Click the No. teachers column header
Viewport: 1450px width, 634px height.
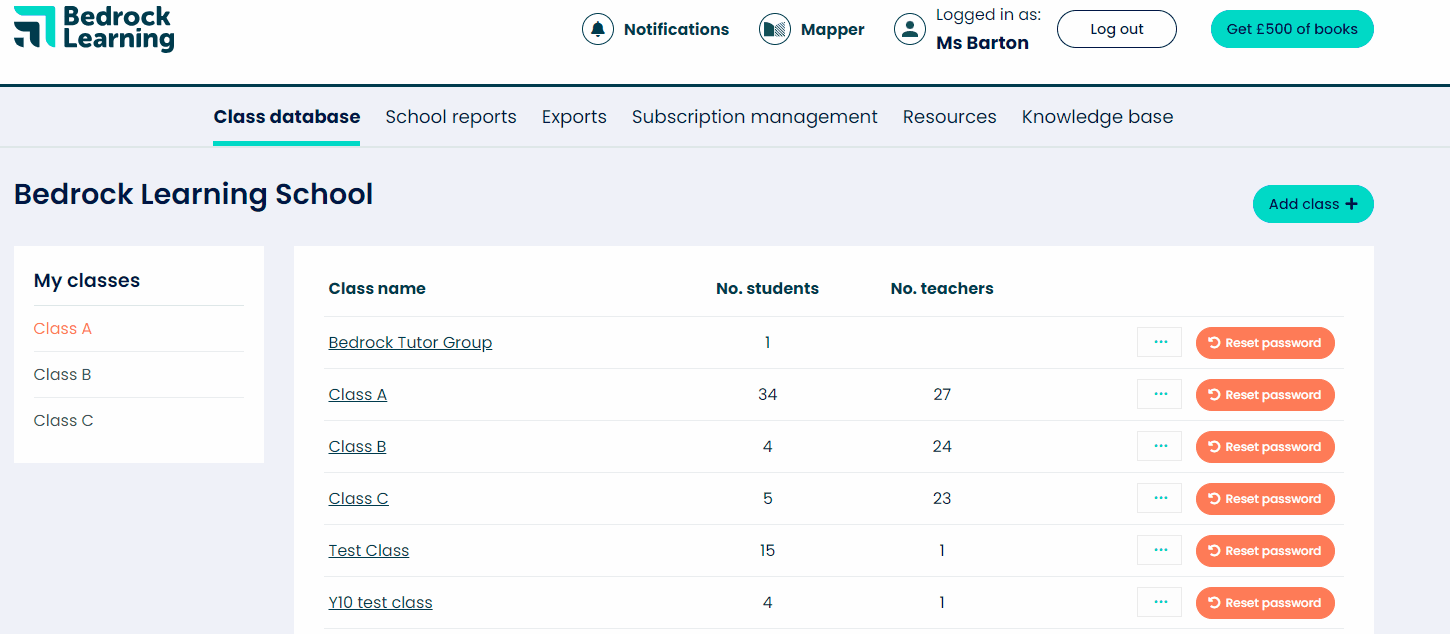point(942,289)
